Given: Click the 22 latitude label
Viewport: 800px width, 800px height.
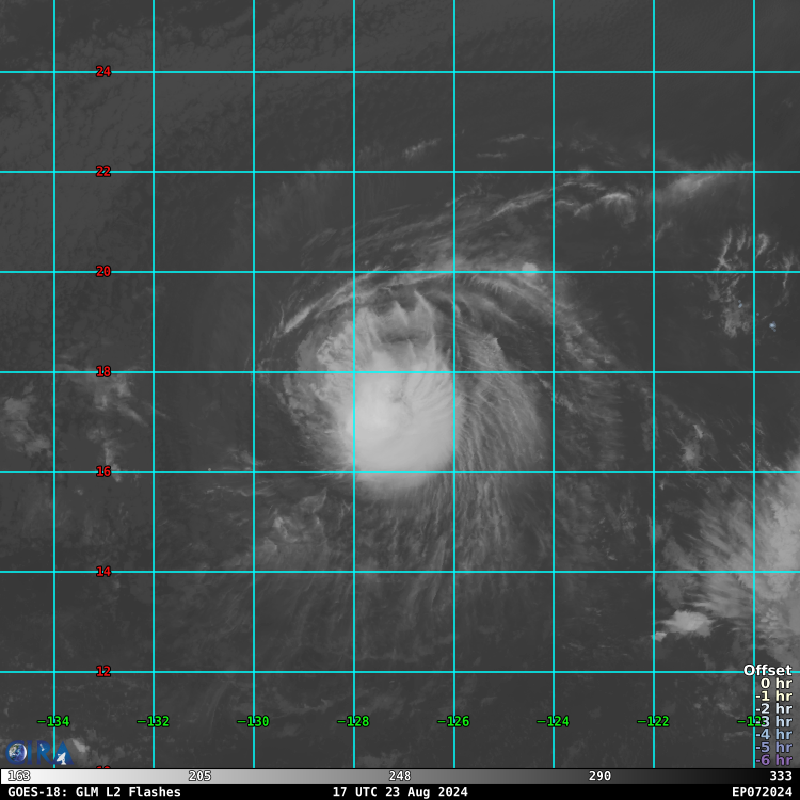Looking at the screenshot, I should click(x=103, y=171).
